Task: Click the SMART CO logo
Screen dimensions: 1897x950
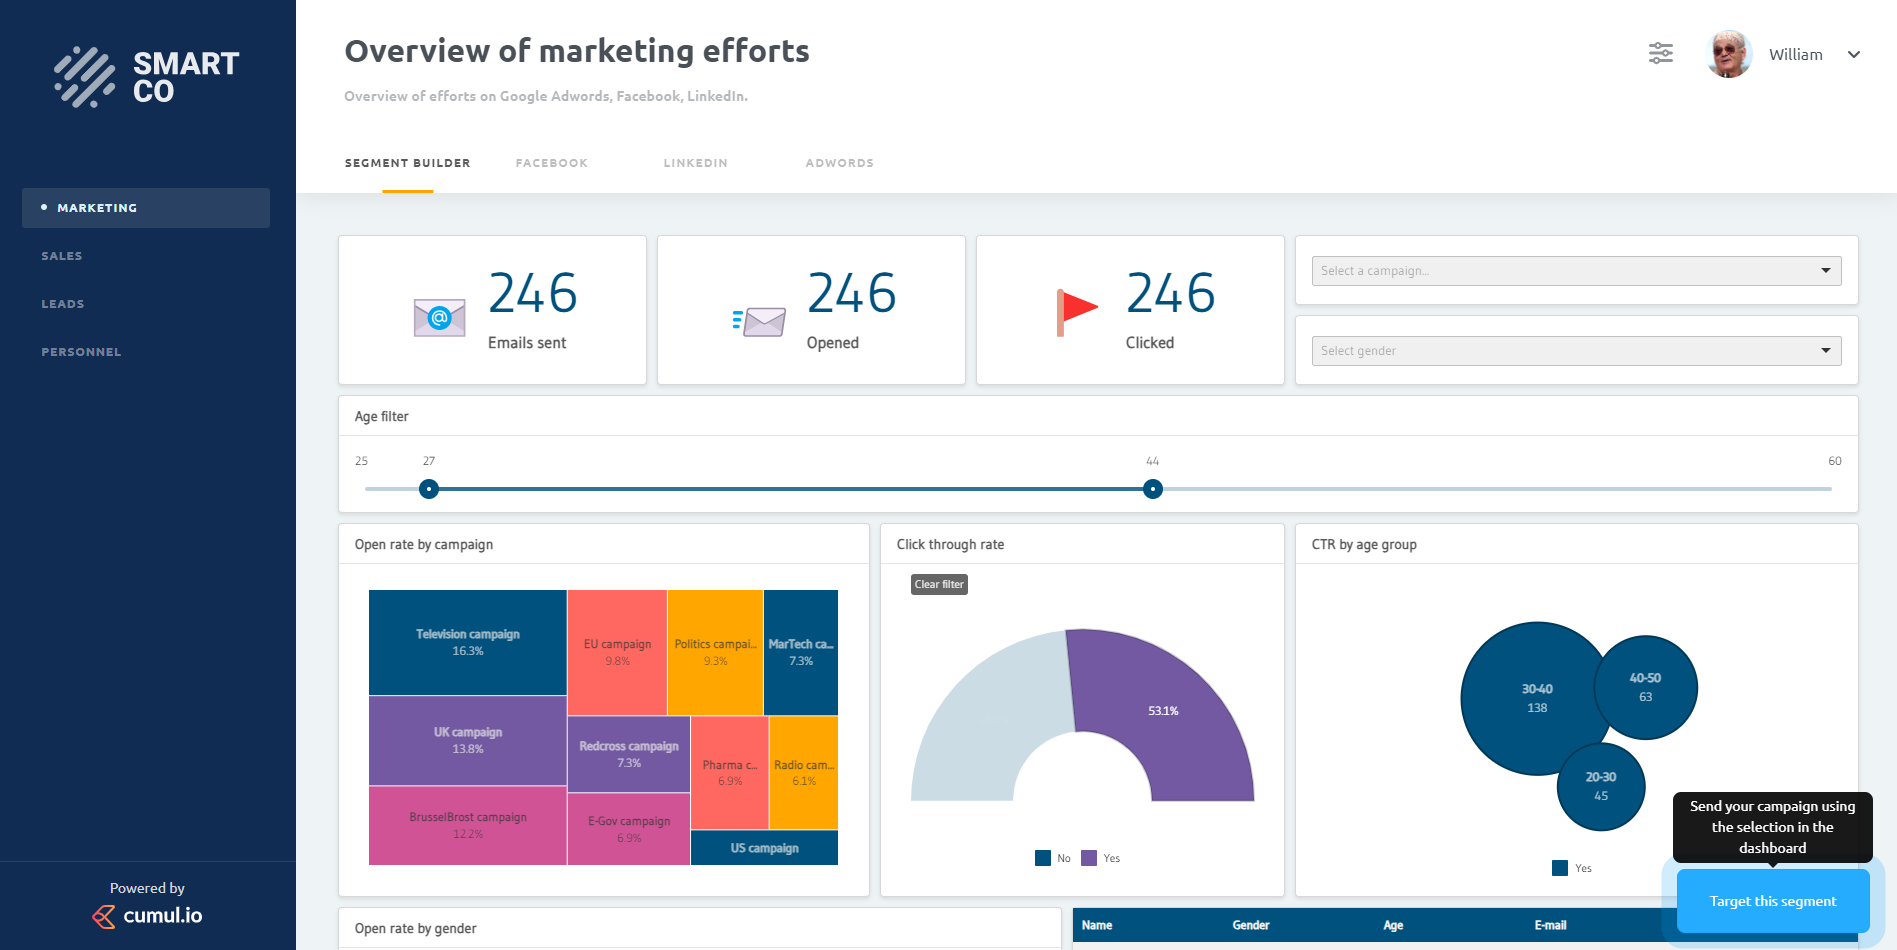Action: pyautogui.click(x=144, y=76)
